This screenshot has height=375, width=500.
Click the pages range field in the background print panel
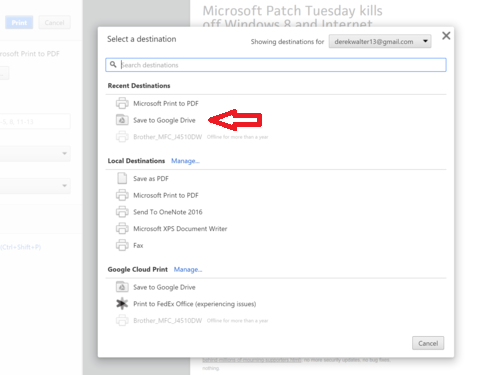(35, 122)
